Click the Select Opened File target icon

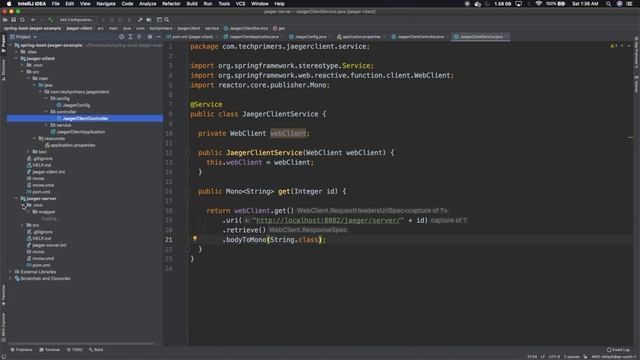121,37
